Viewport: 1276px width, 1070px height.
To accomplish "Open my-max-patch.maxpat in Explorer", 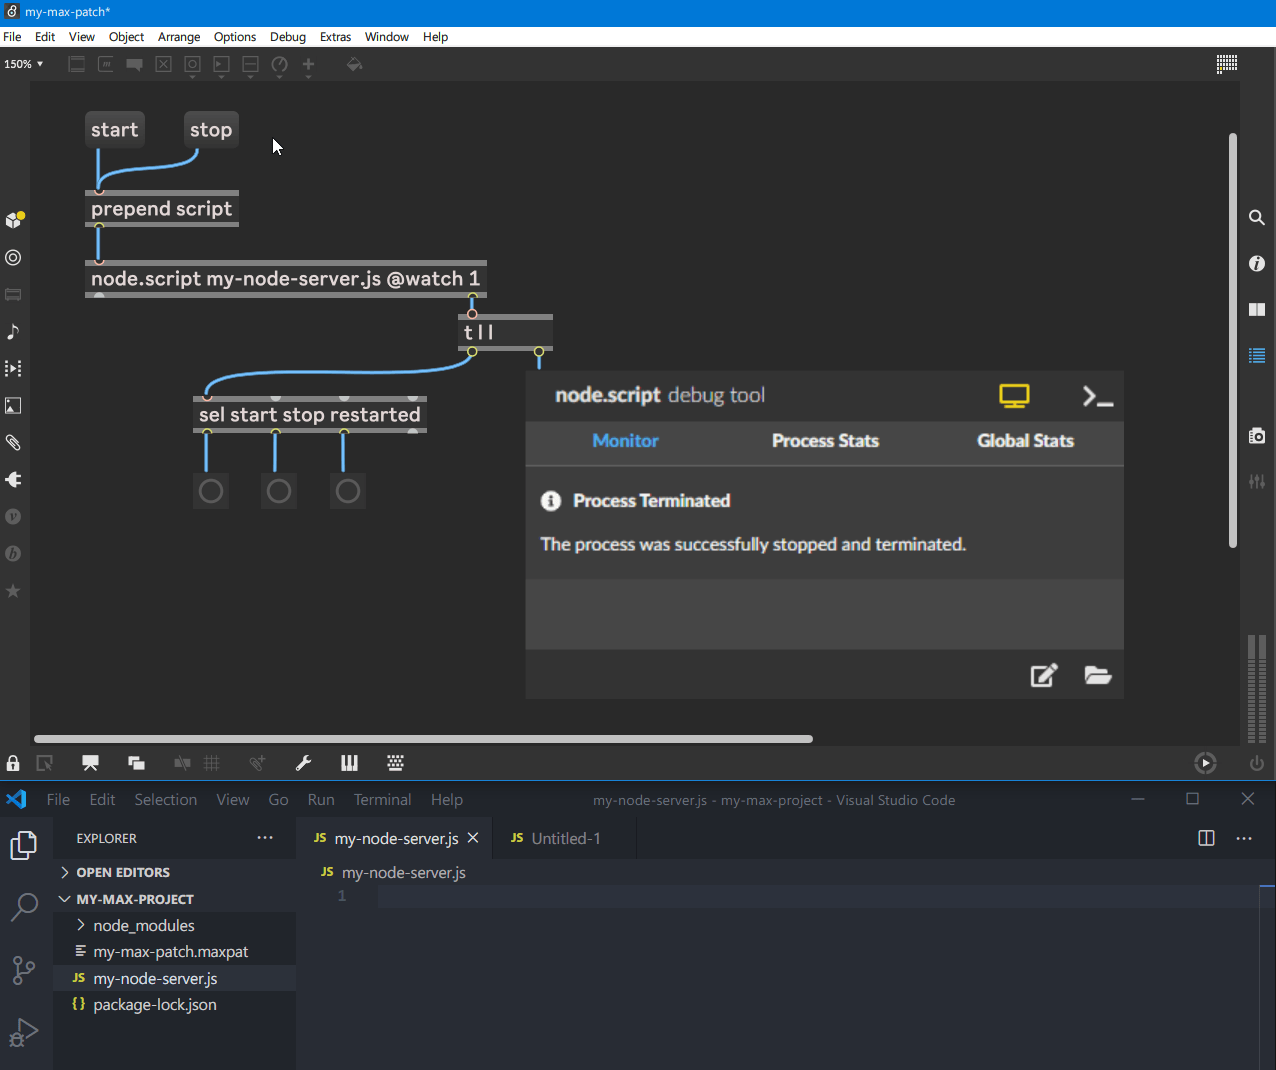I will tap(170, 952).
